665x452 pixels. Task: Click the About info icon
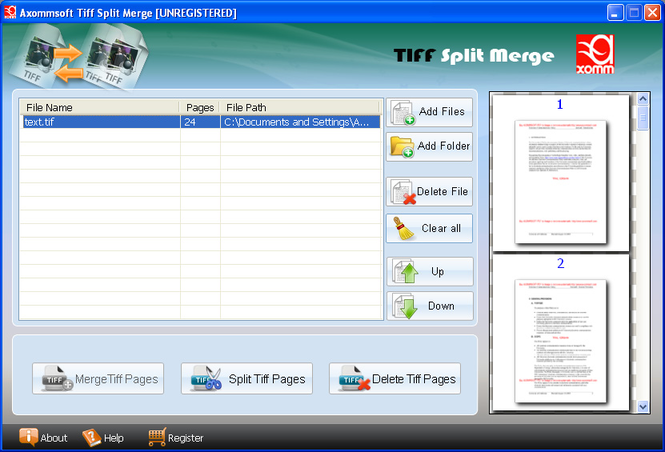click(x=28, y=437)
